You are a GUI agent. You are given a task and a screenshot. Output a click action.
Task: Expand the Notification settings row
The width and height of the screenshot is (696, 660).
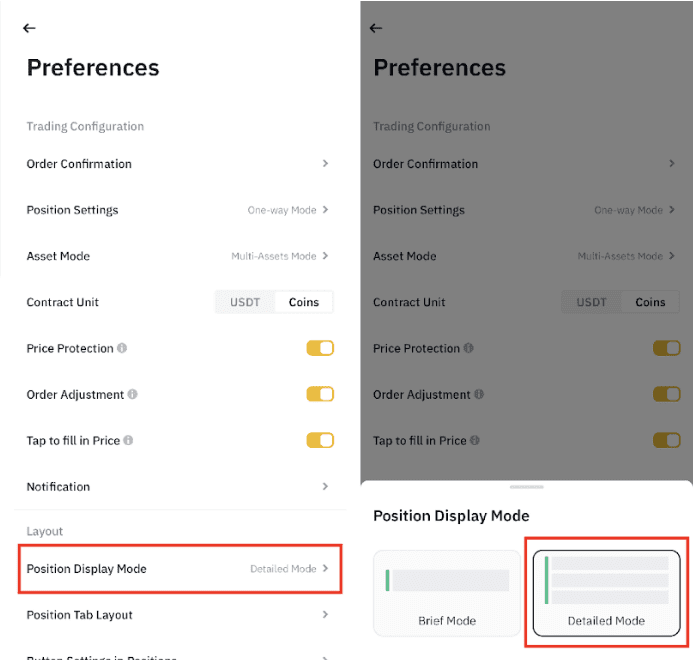click(x=326, y=487)
